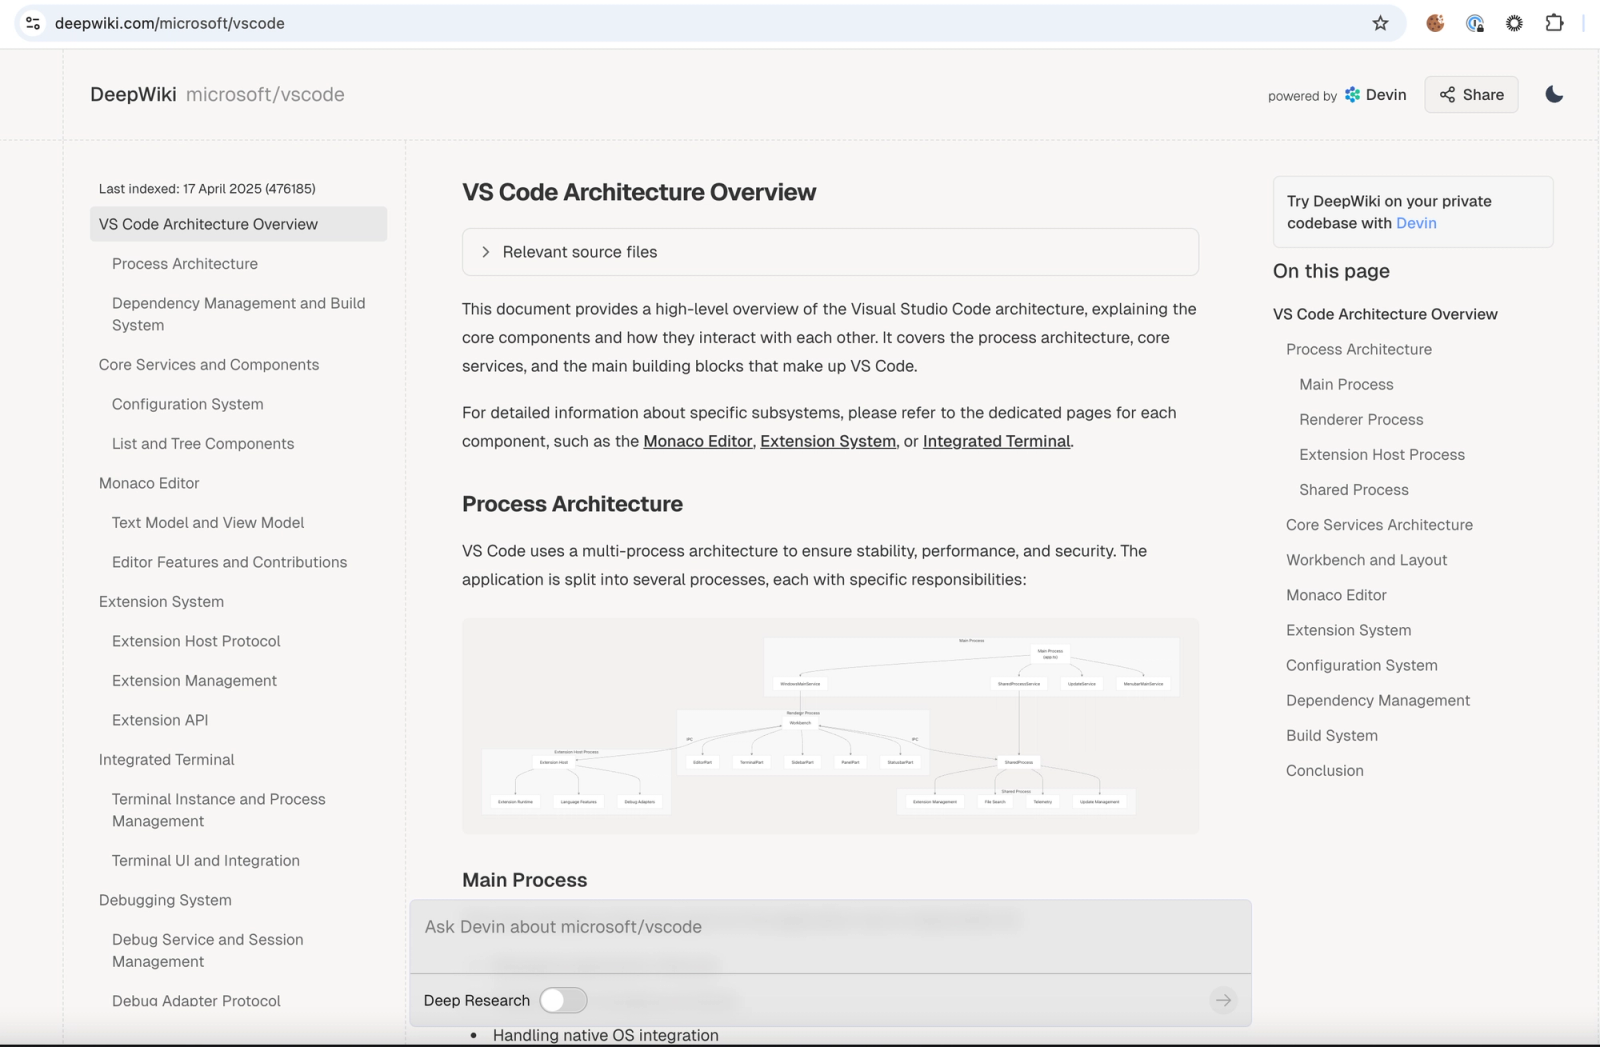Jump to Build System section
Image resolution: width=1600 pixels, height=1047 pixels.
pos(1332,735)
